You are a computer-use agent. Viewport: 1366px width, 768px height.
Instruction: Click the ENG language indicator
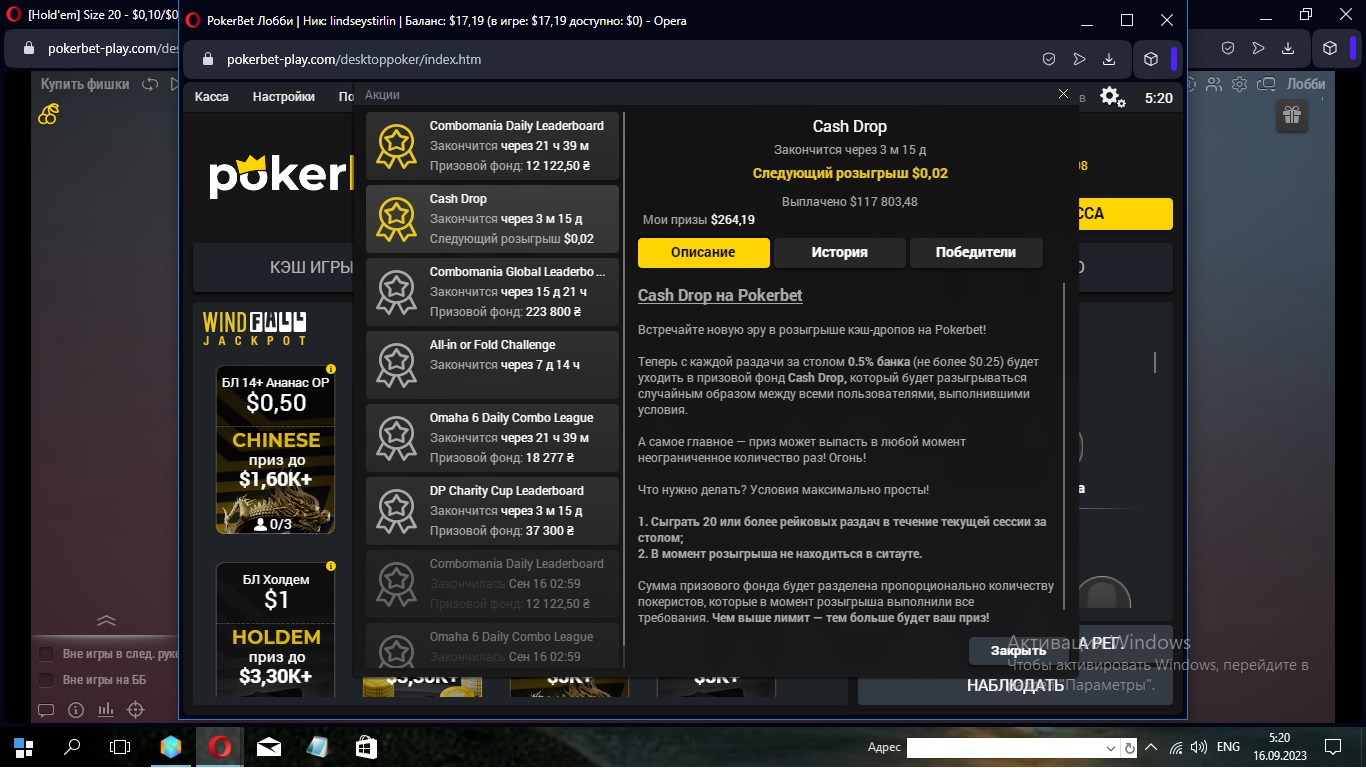point(1228,747)
